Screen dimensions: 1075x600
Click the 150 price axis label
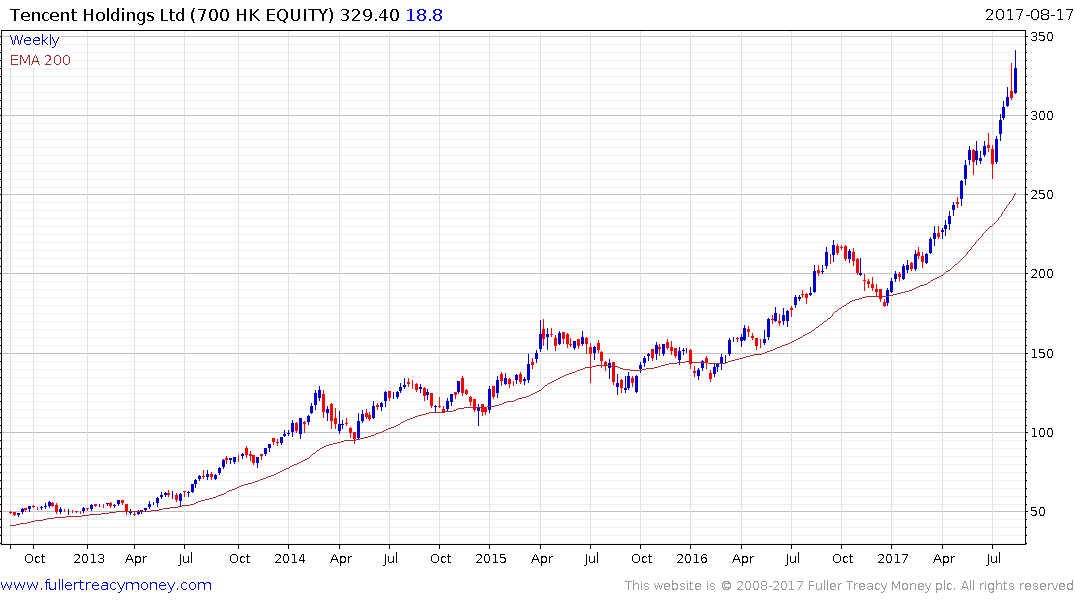tap(1042, 353)
